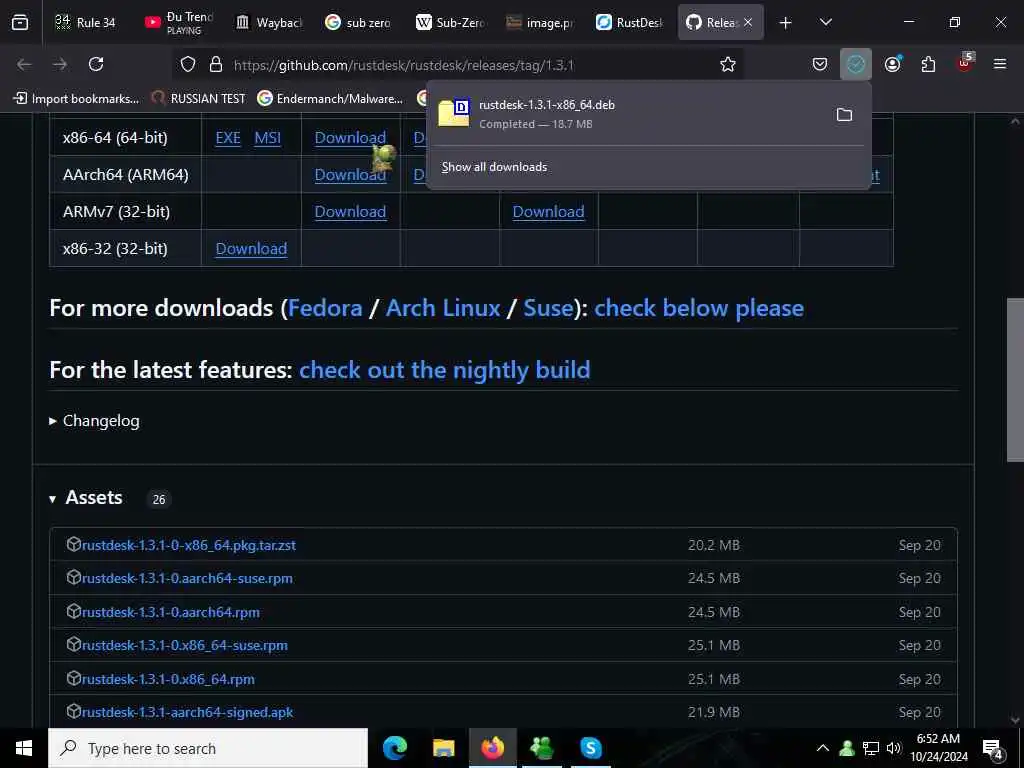Click the taskbar search box
Screen dimensions: 1024x768
point(208,748)
